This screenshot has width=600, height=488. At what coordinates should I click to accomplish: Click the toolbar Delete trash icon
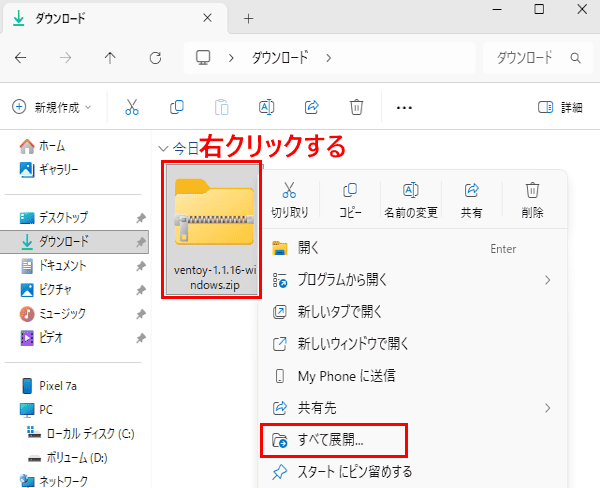coord(356,107)
